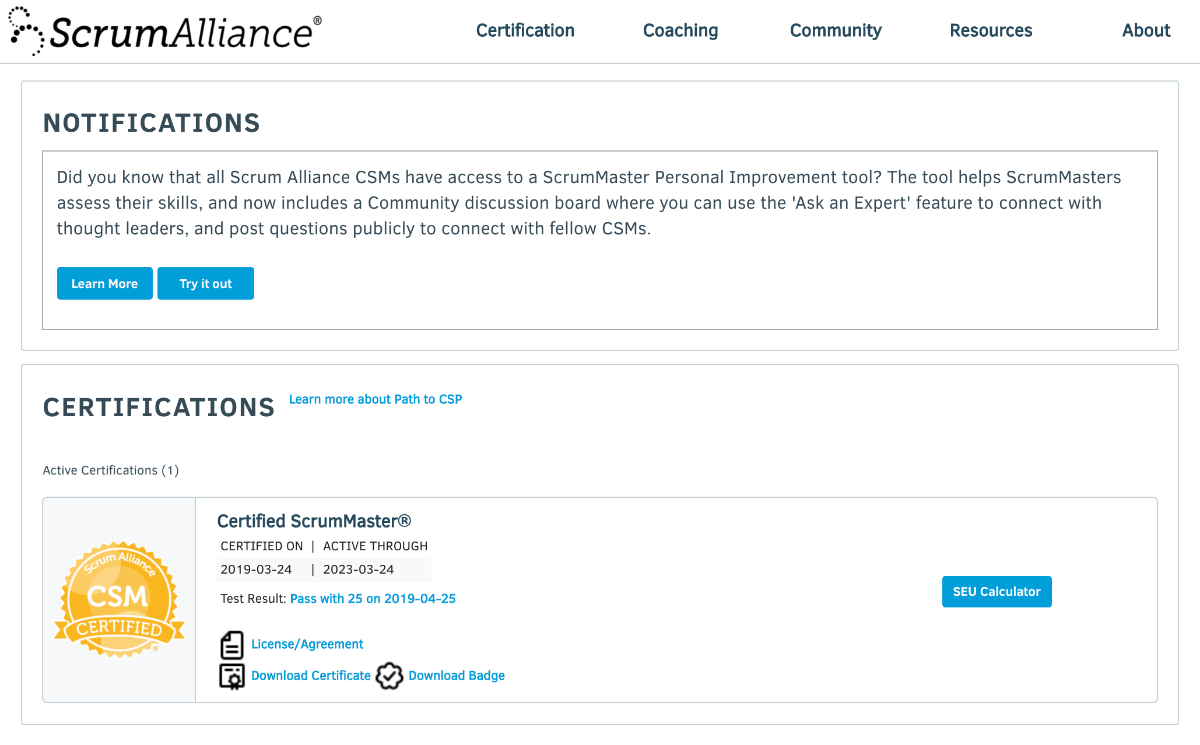Image resolution: width=1200 pixels, height=745 pixels.
Task: Click the Active Certifications (1) label
Action: point(111,470)
